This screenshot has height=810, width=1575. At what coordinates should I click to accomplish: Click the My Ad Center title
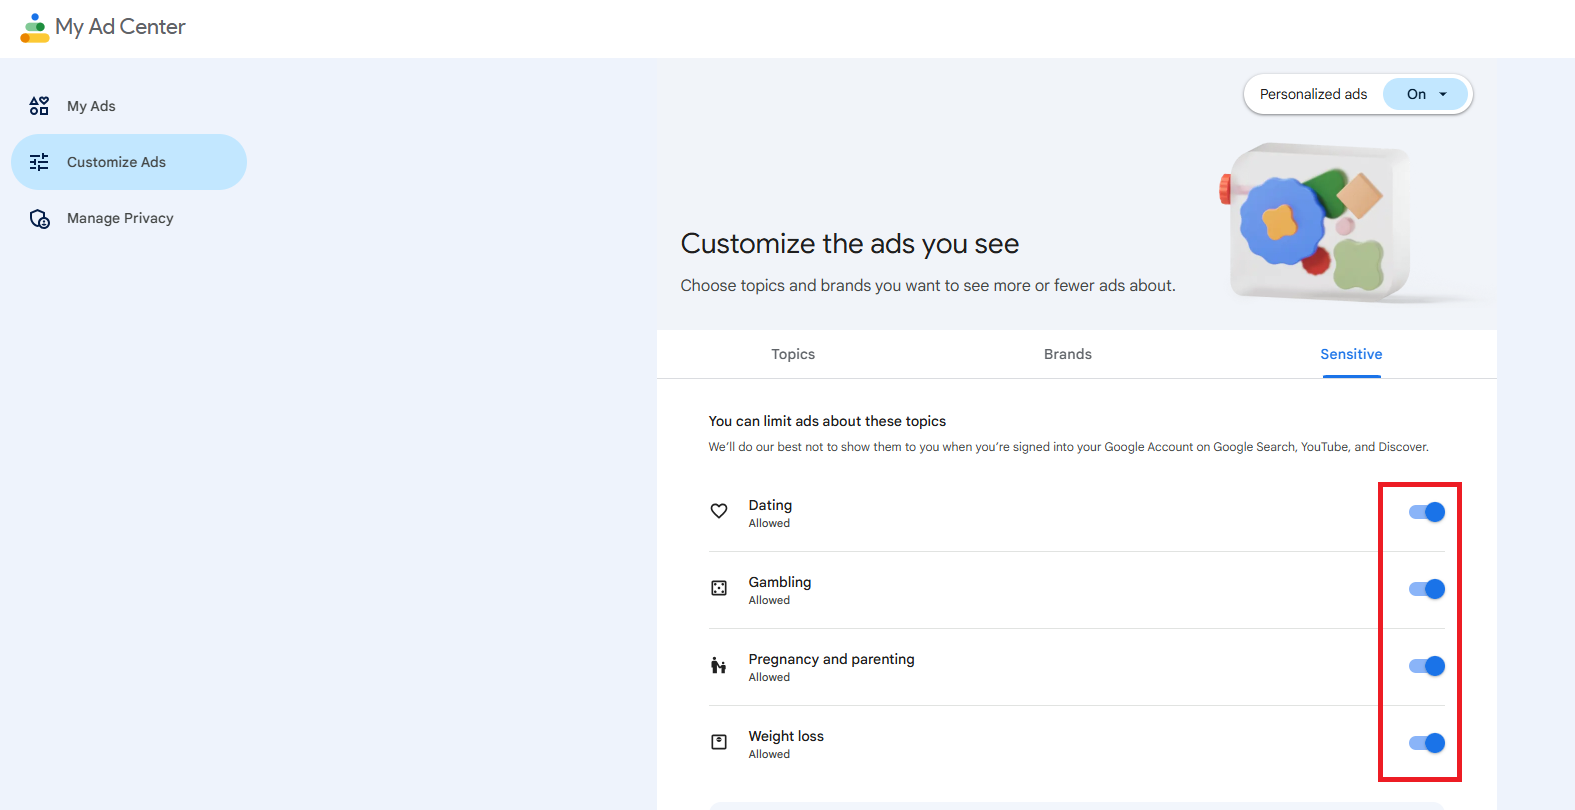click(x=120, y=27)
